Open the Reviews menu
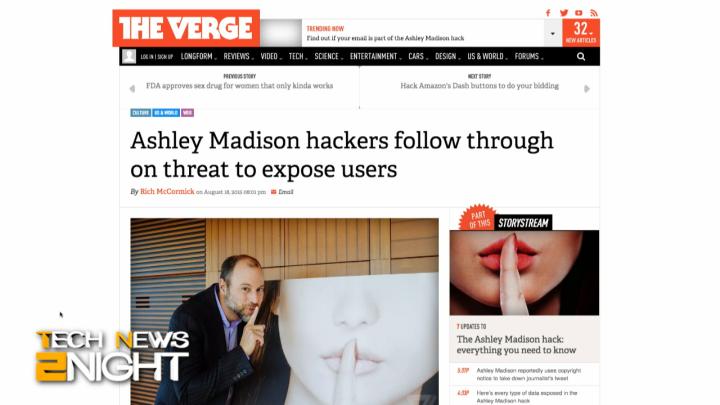The height and width of the screenshot is (405, 720). (238, 56)
